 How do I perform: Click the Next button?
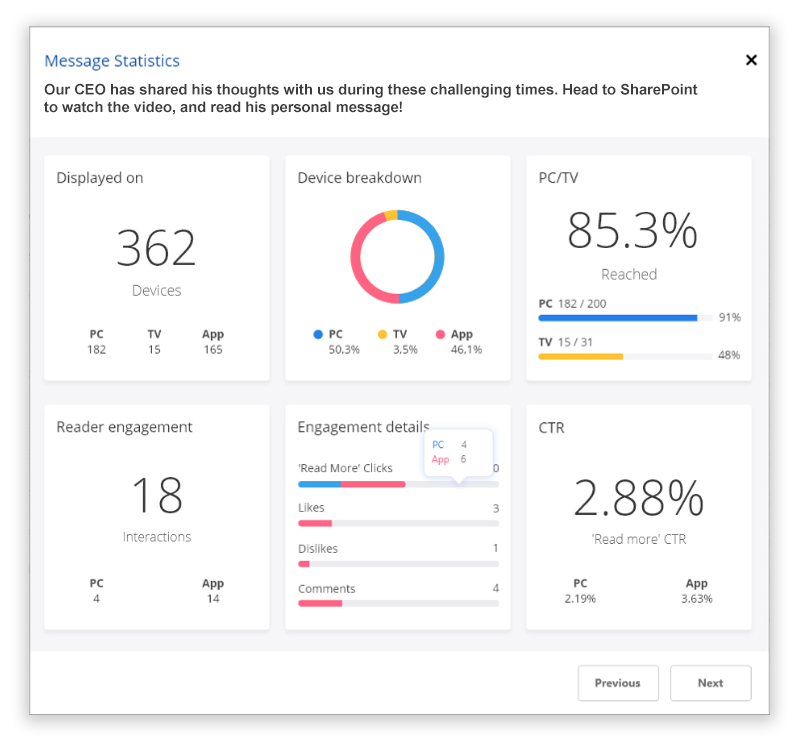[710, 683]
